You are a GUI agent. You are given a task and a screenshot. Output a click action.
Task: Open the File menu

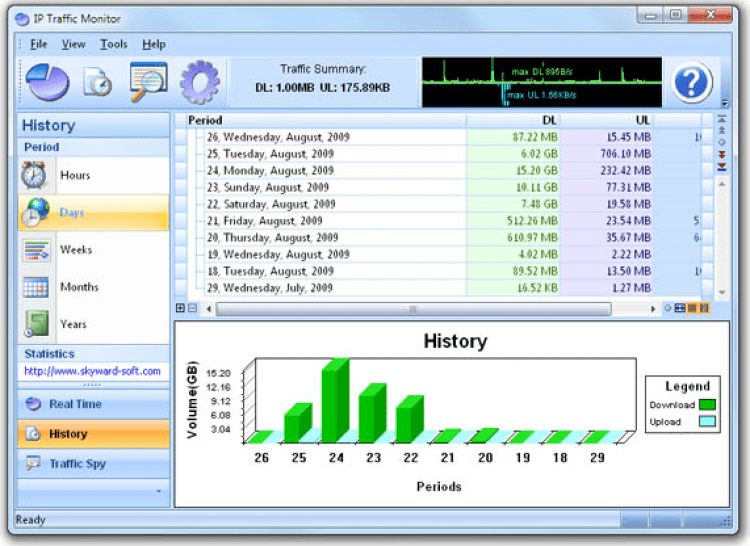[39, 44]
